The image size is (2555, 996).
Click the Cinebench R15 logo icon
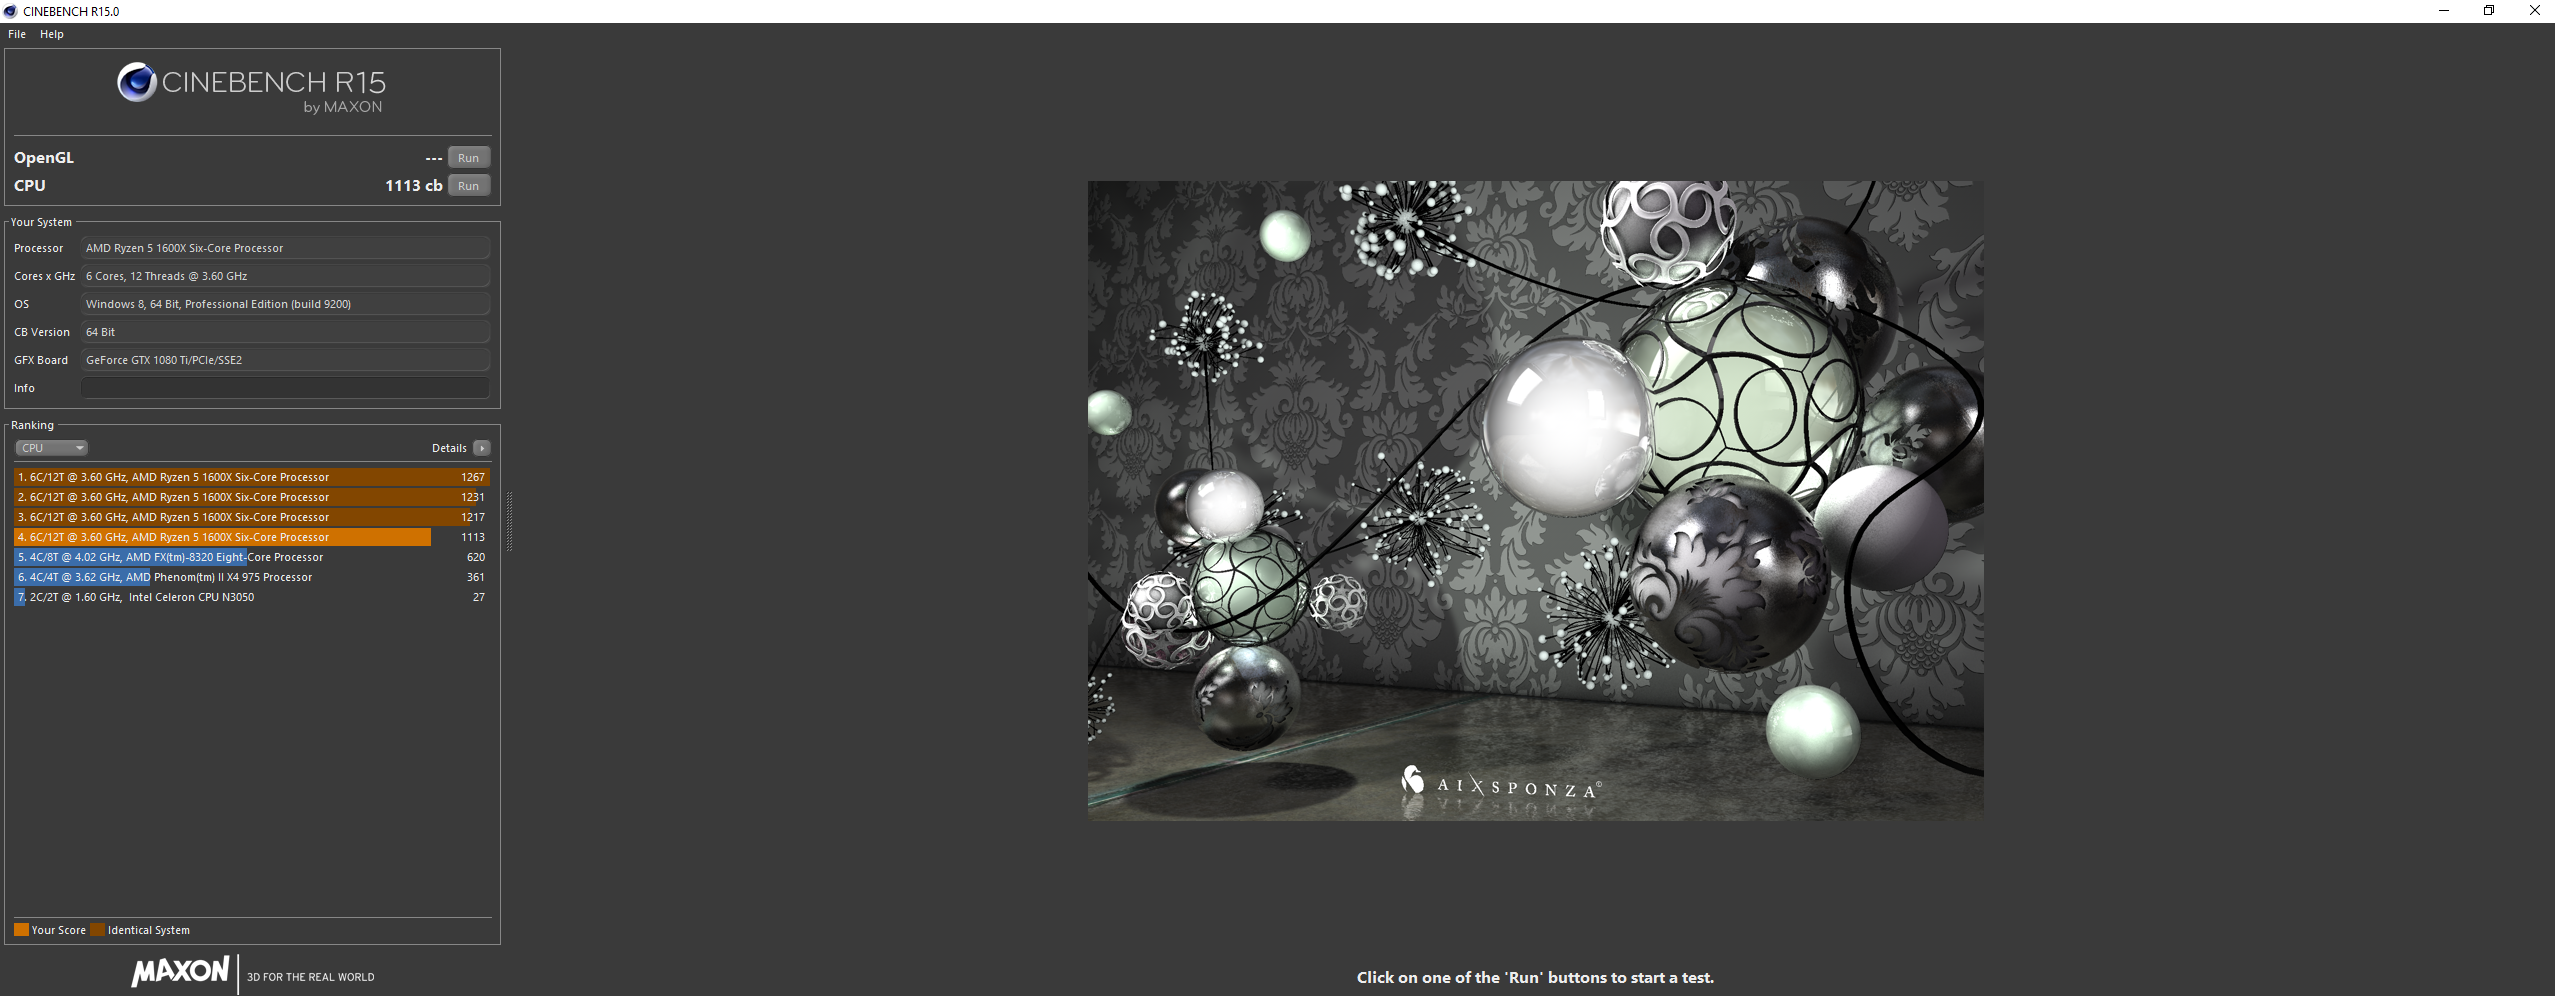[x=136, y=82]
